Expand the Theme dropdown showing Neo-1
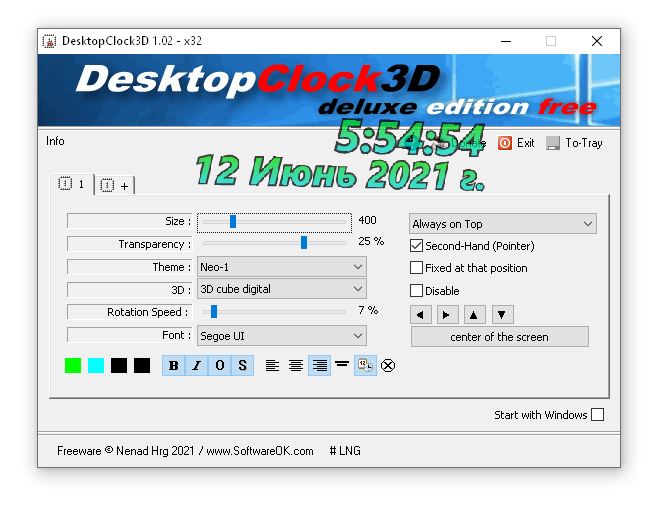661x506 pixels. pos(282,267)
